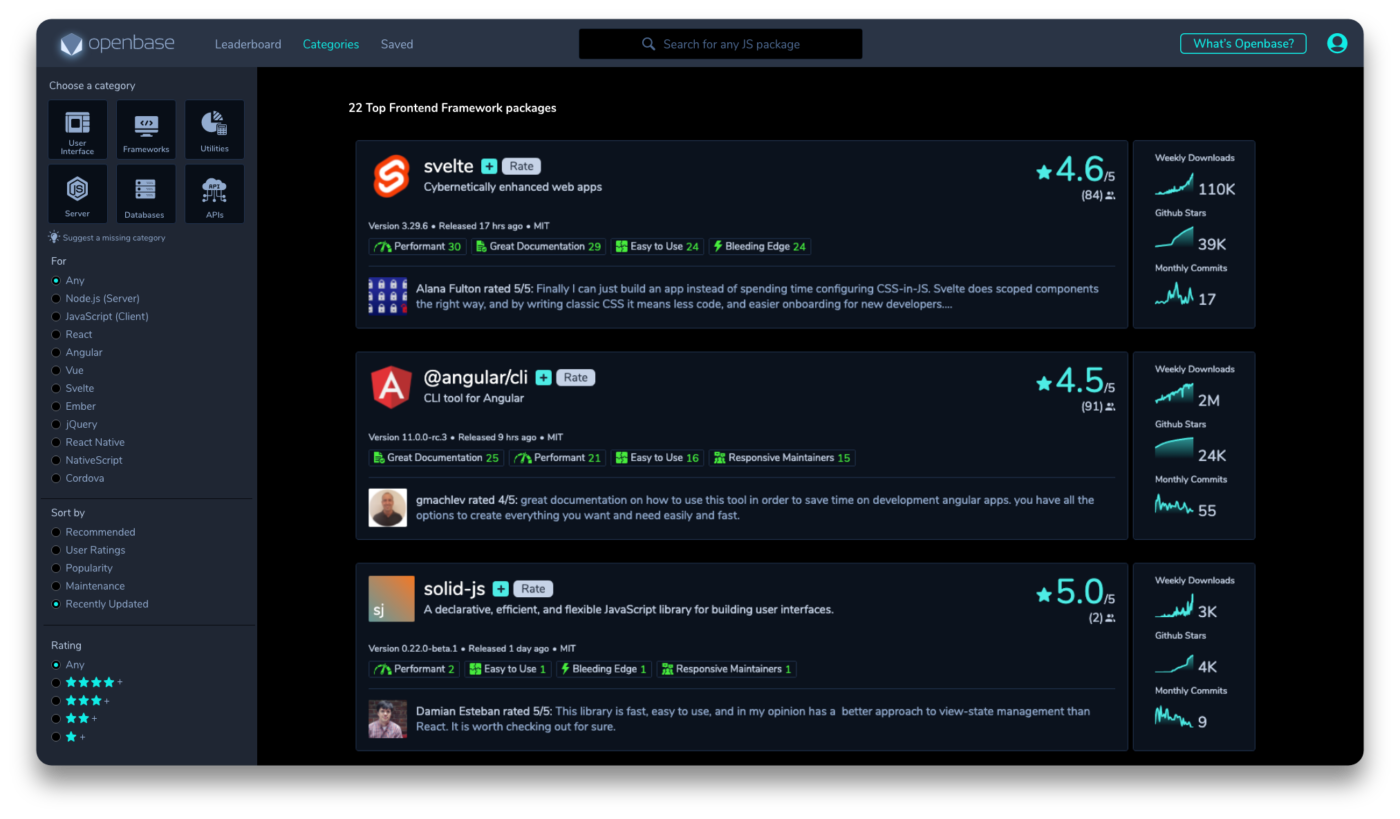Select Any under Rating
Screen dimensions: 1400x819
click(x=68, y=665)
